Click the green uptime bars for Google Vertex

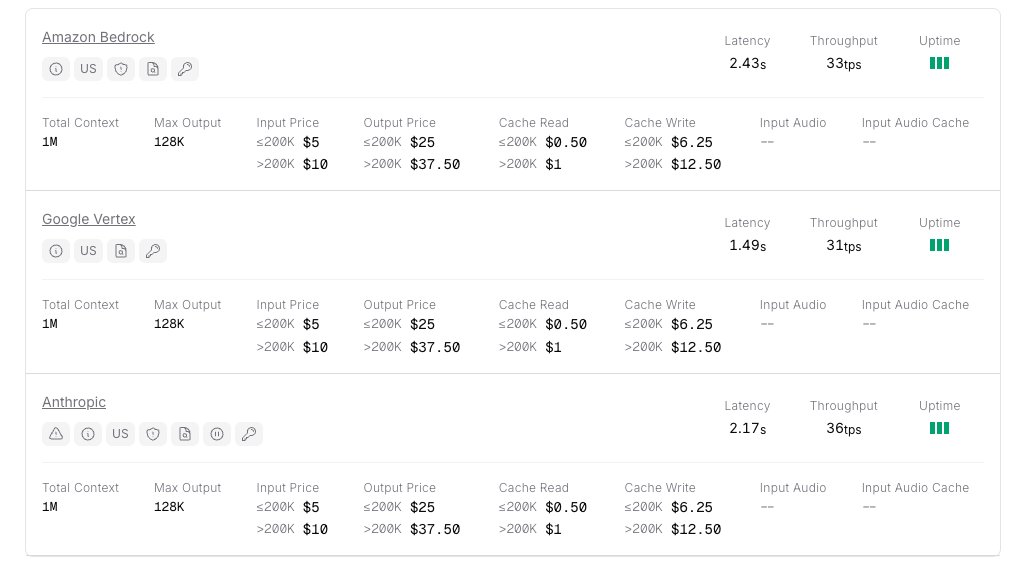[939, 245]
